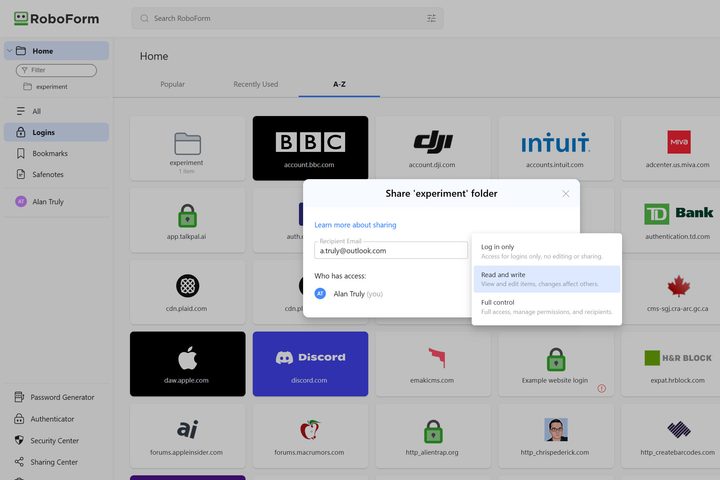Open the BBC account.bbc.com login
This screenshot has height=480, width=720.
coord(310,148)
